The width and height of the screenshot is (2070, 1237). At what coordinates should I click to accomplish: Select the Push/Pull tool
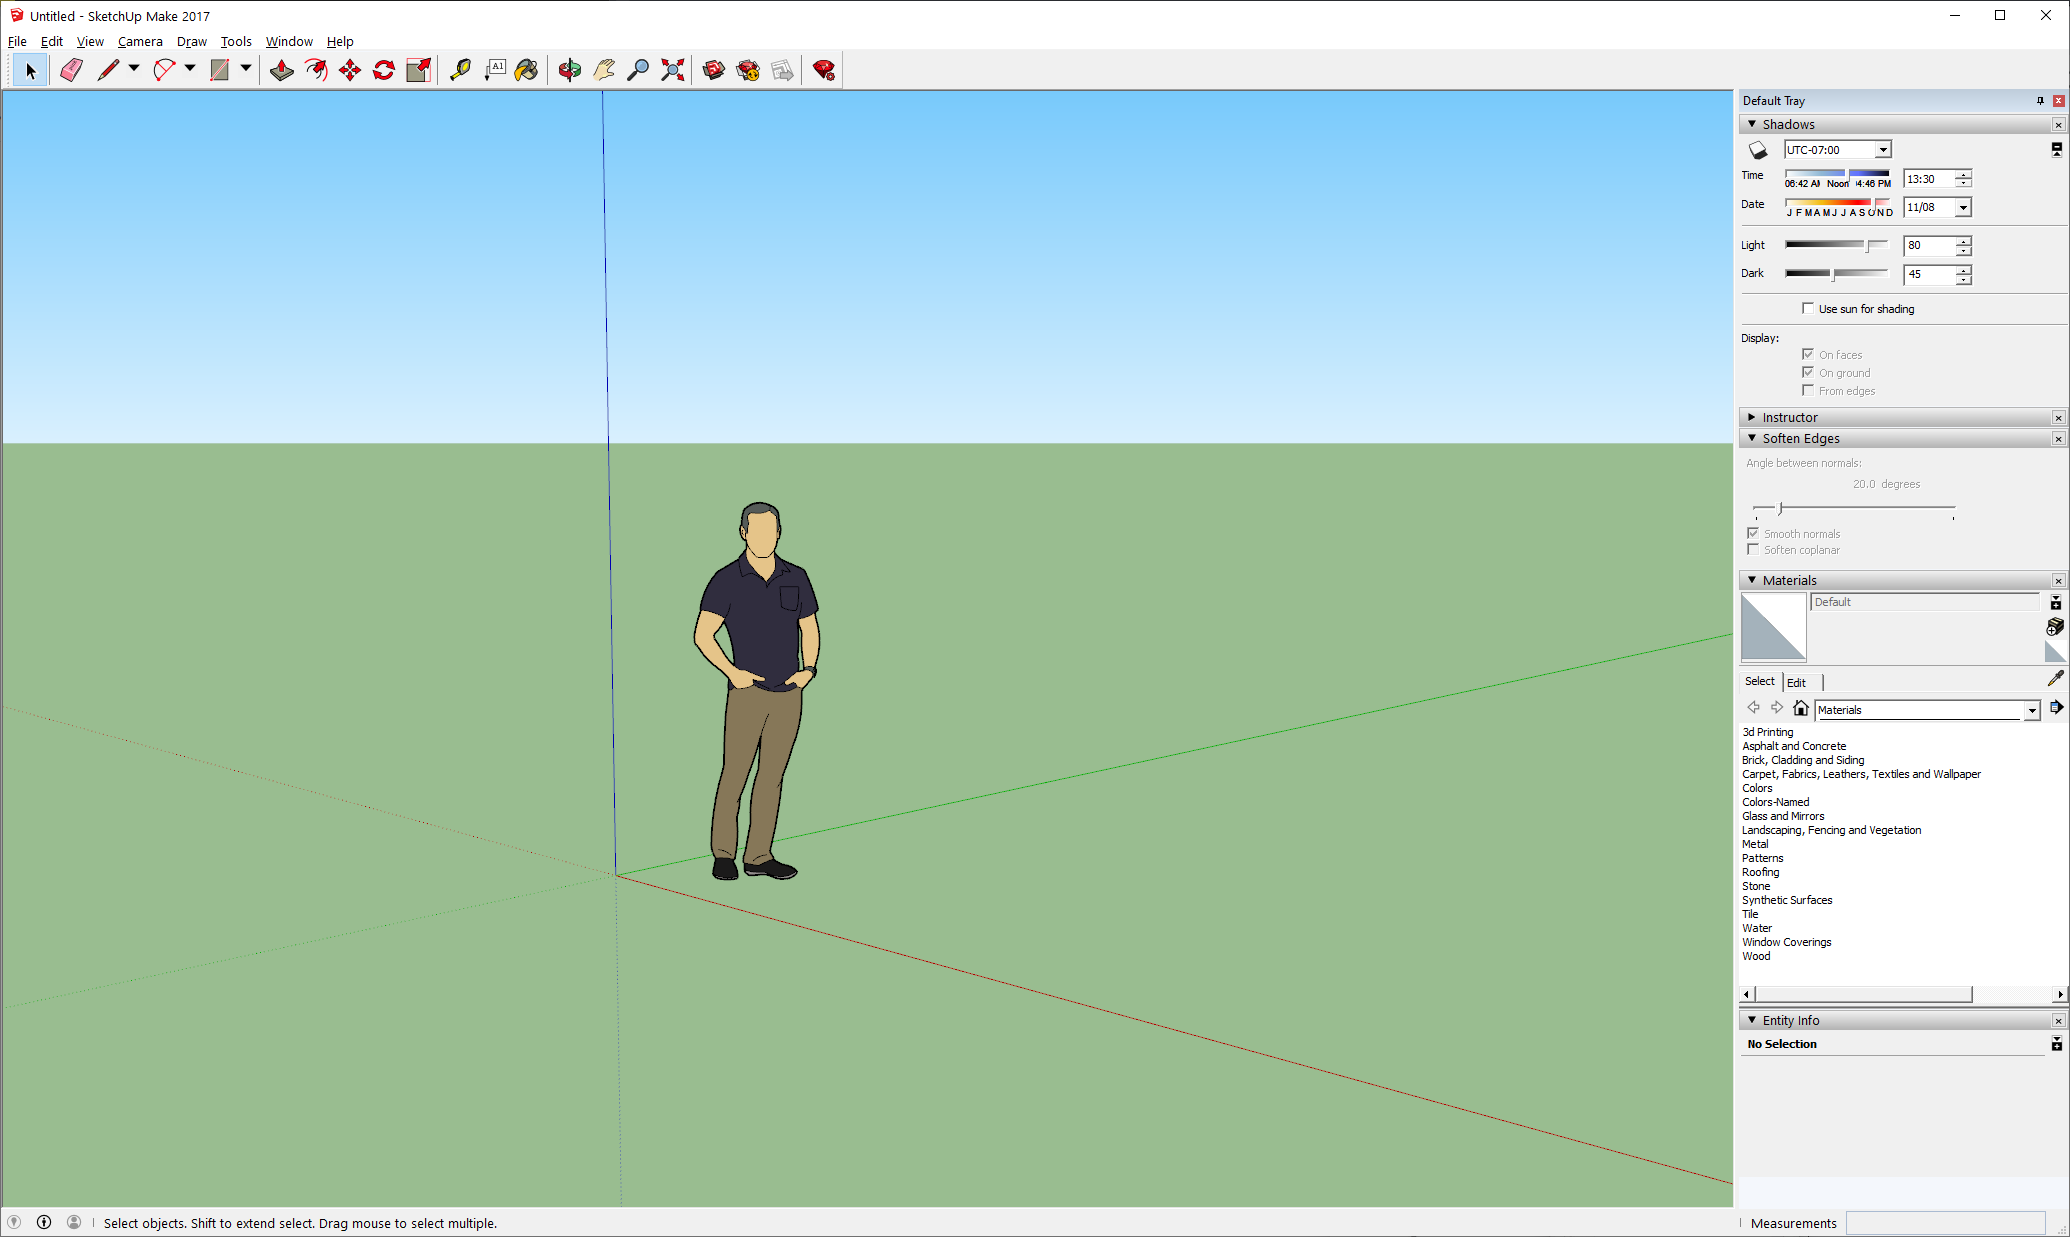(x=282, y=70)
